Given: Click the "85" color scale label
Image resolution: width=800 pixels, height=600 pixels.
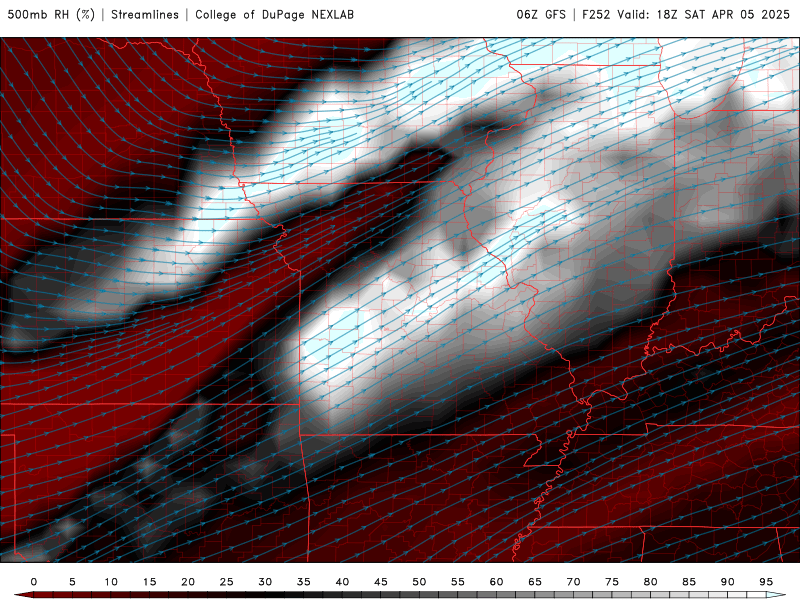Looking at the screenshot, I should coord(689,582).
